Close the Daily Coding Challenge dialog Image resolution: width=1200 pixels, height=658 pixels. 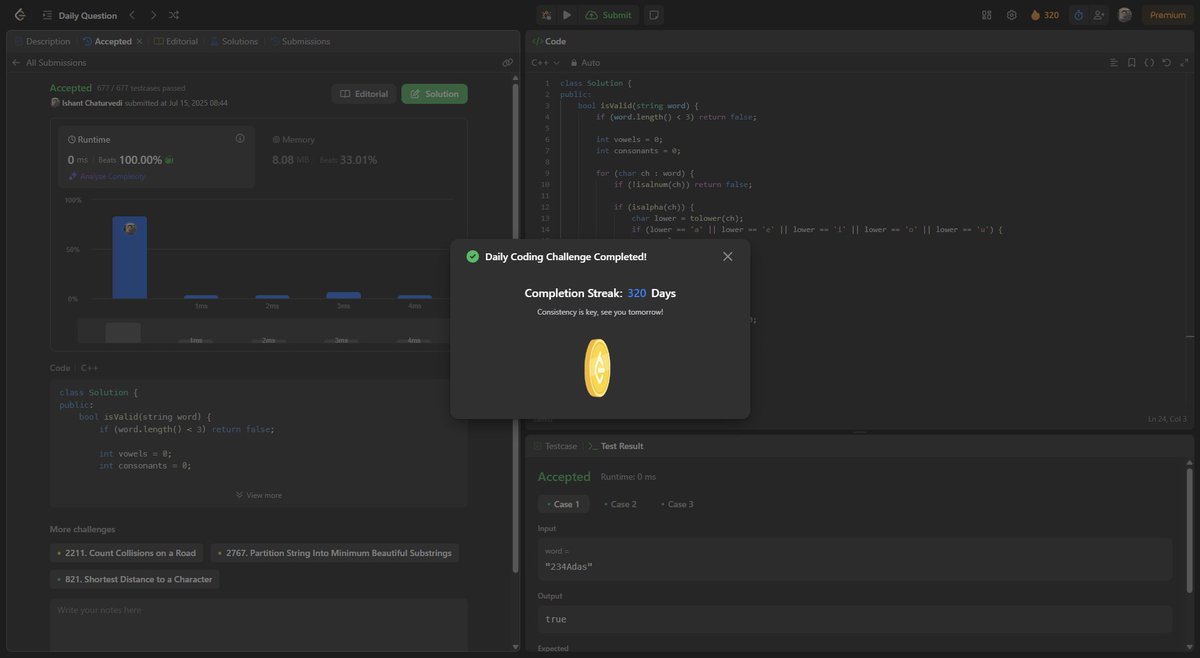728,256
